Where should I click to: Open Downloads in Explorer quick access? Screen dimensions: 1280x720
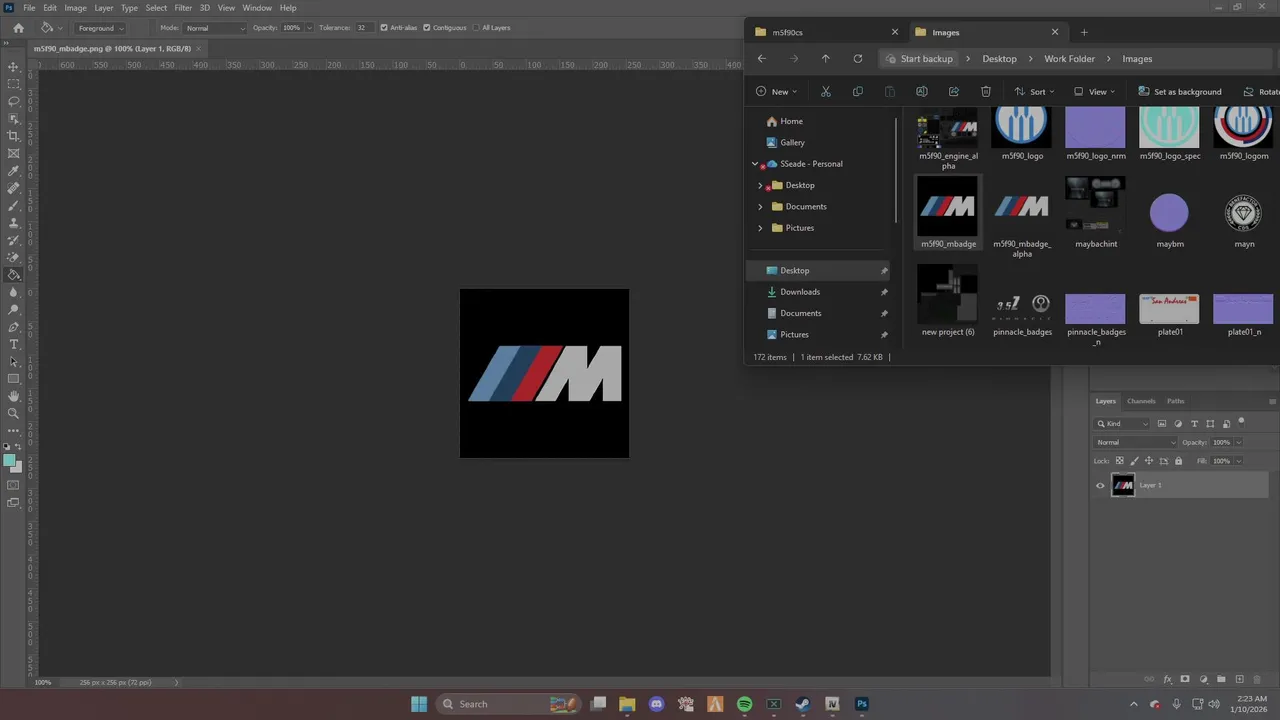[x=800, y=292]
